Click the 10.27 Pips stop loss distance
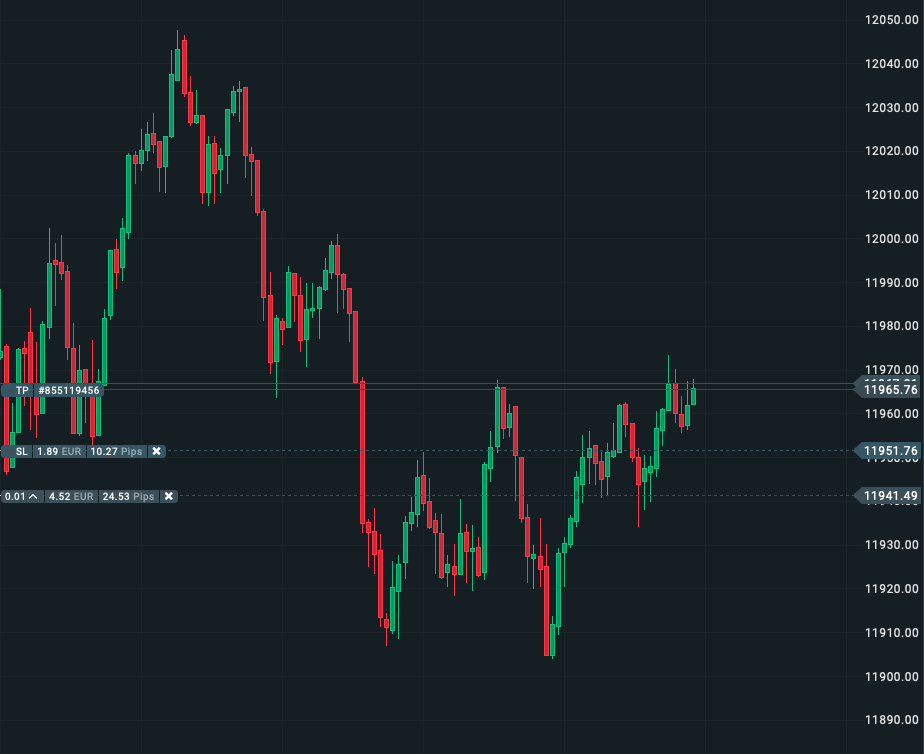Viewport: 924px width, 754px height. tap(117, 452)
